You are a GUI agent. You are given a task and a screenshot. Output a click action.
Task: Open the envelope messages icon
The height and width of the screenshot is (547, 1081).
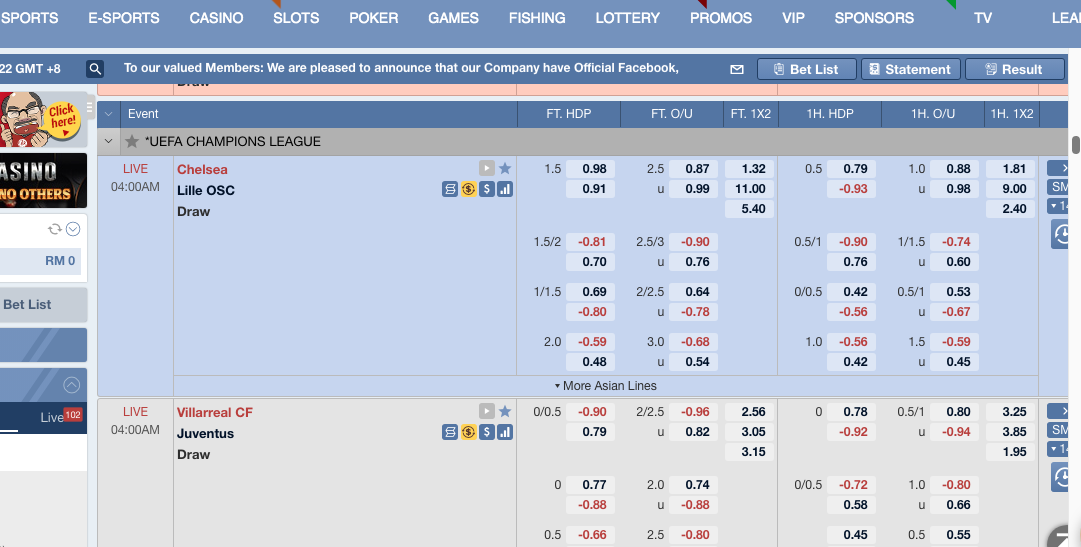click(737, 69)
